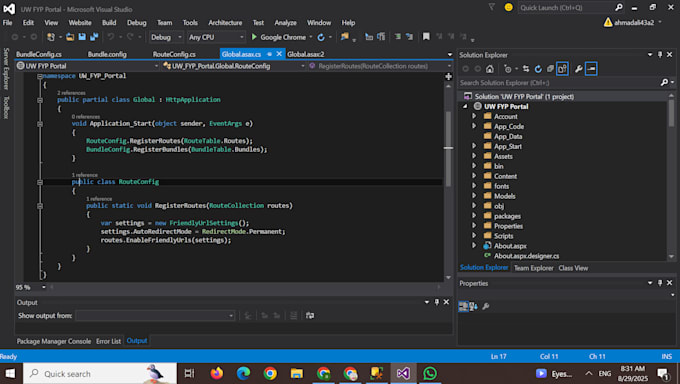Open the Architecture menu
The width and height of the screenshot is (680, 384).
point(225,23)
